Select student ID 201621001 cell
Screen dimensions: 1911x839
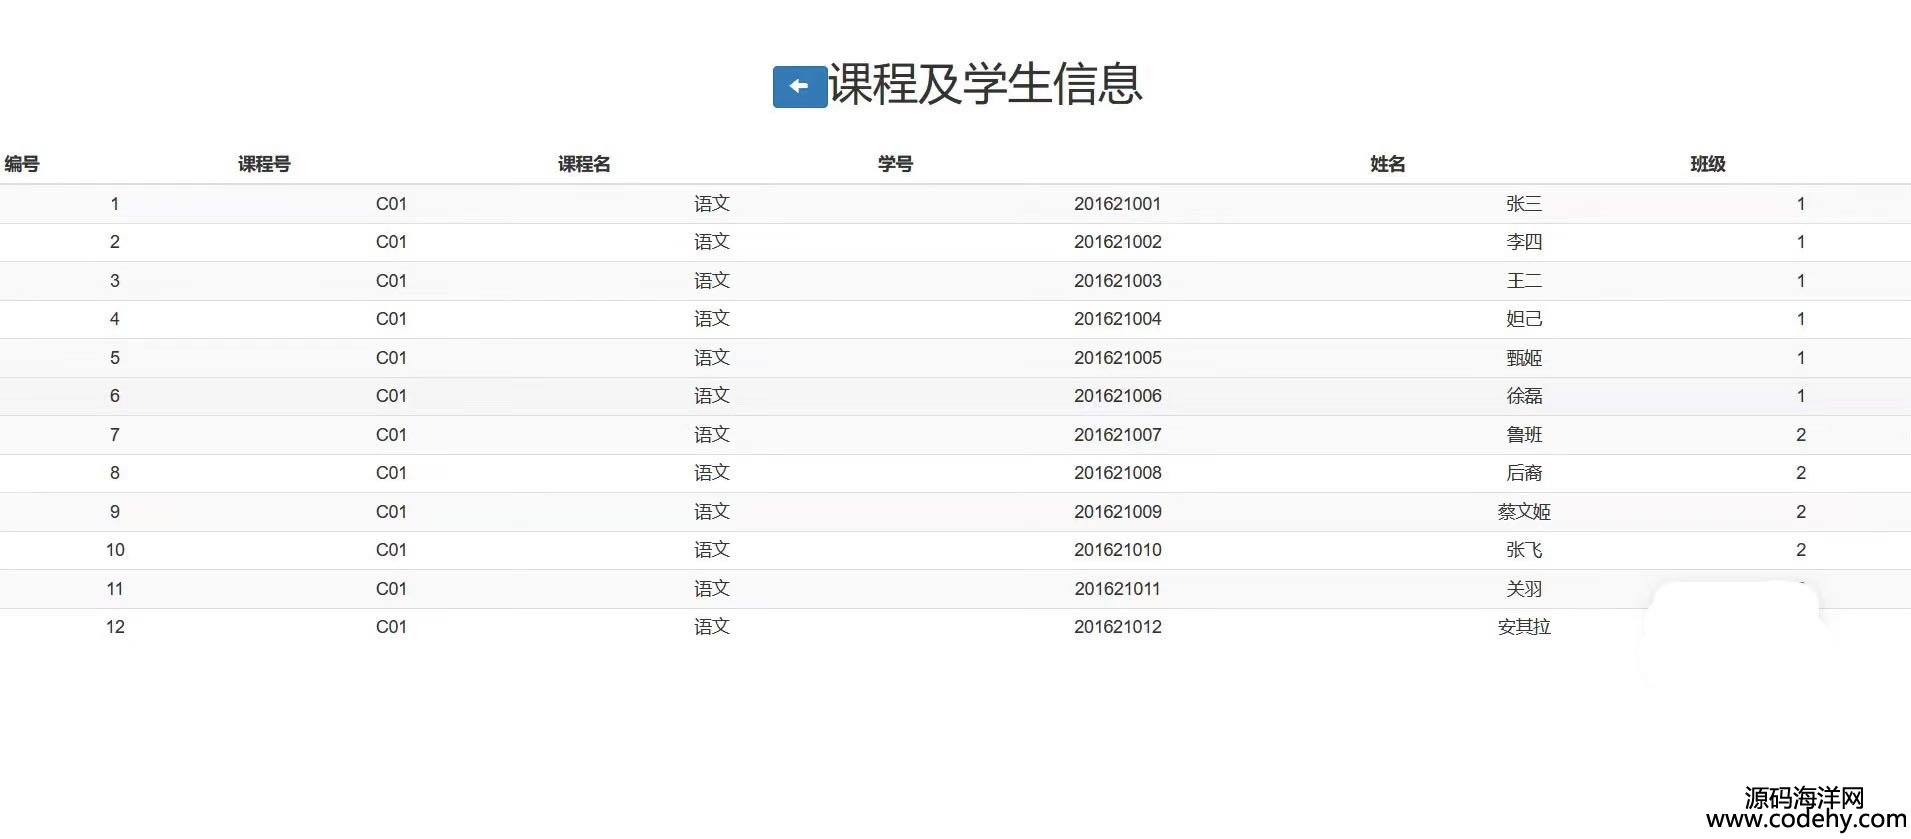pos(1117,204)
